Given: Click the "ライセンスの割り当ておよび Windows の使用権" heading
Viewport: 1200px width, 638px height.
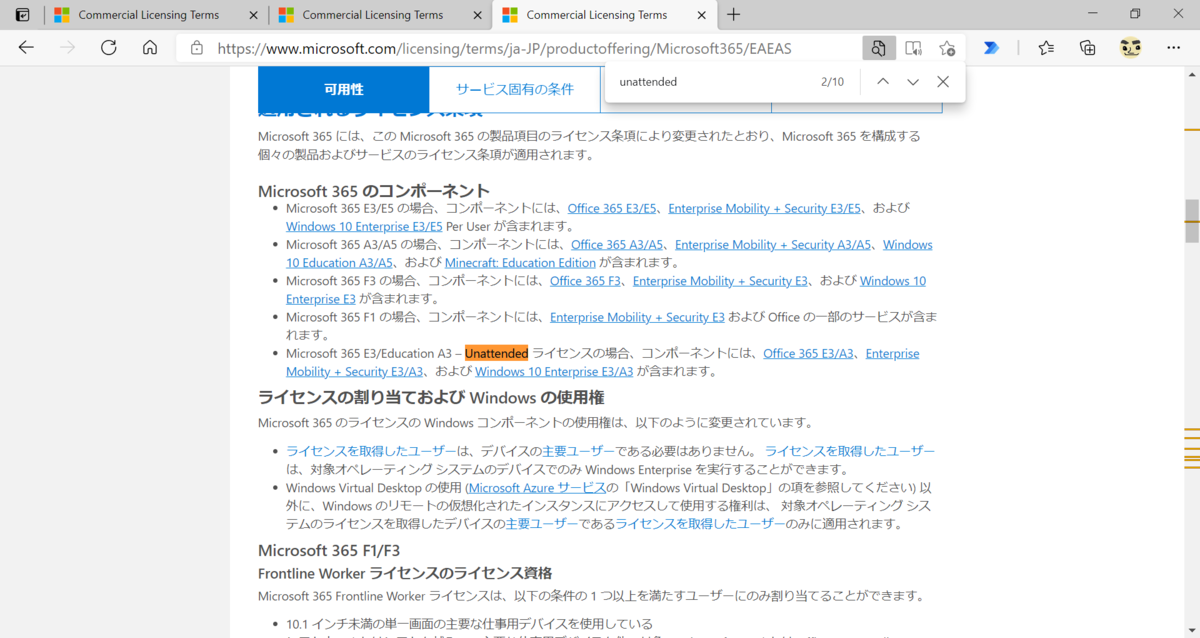Looking at the screenshot, I should click(x=431, y=397).
